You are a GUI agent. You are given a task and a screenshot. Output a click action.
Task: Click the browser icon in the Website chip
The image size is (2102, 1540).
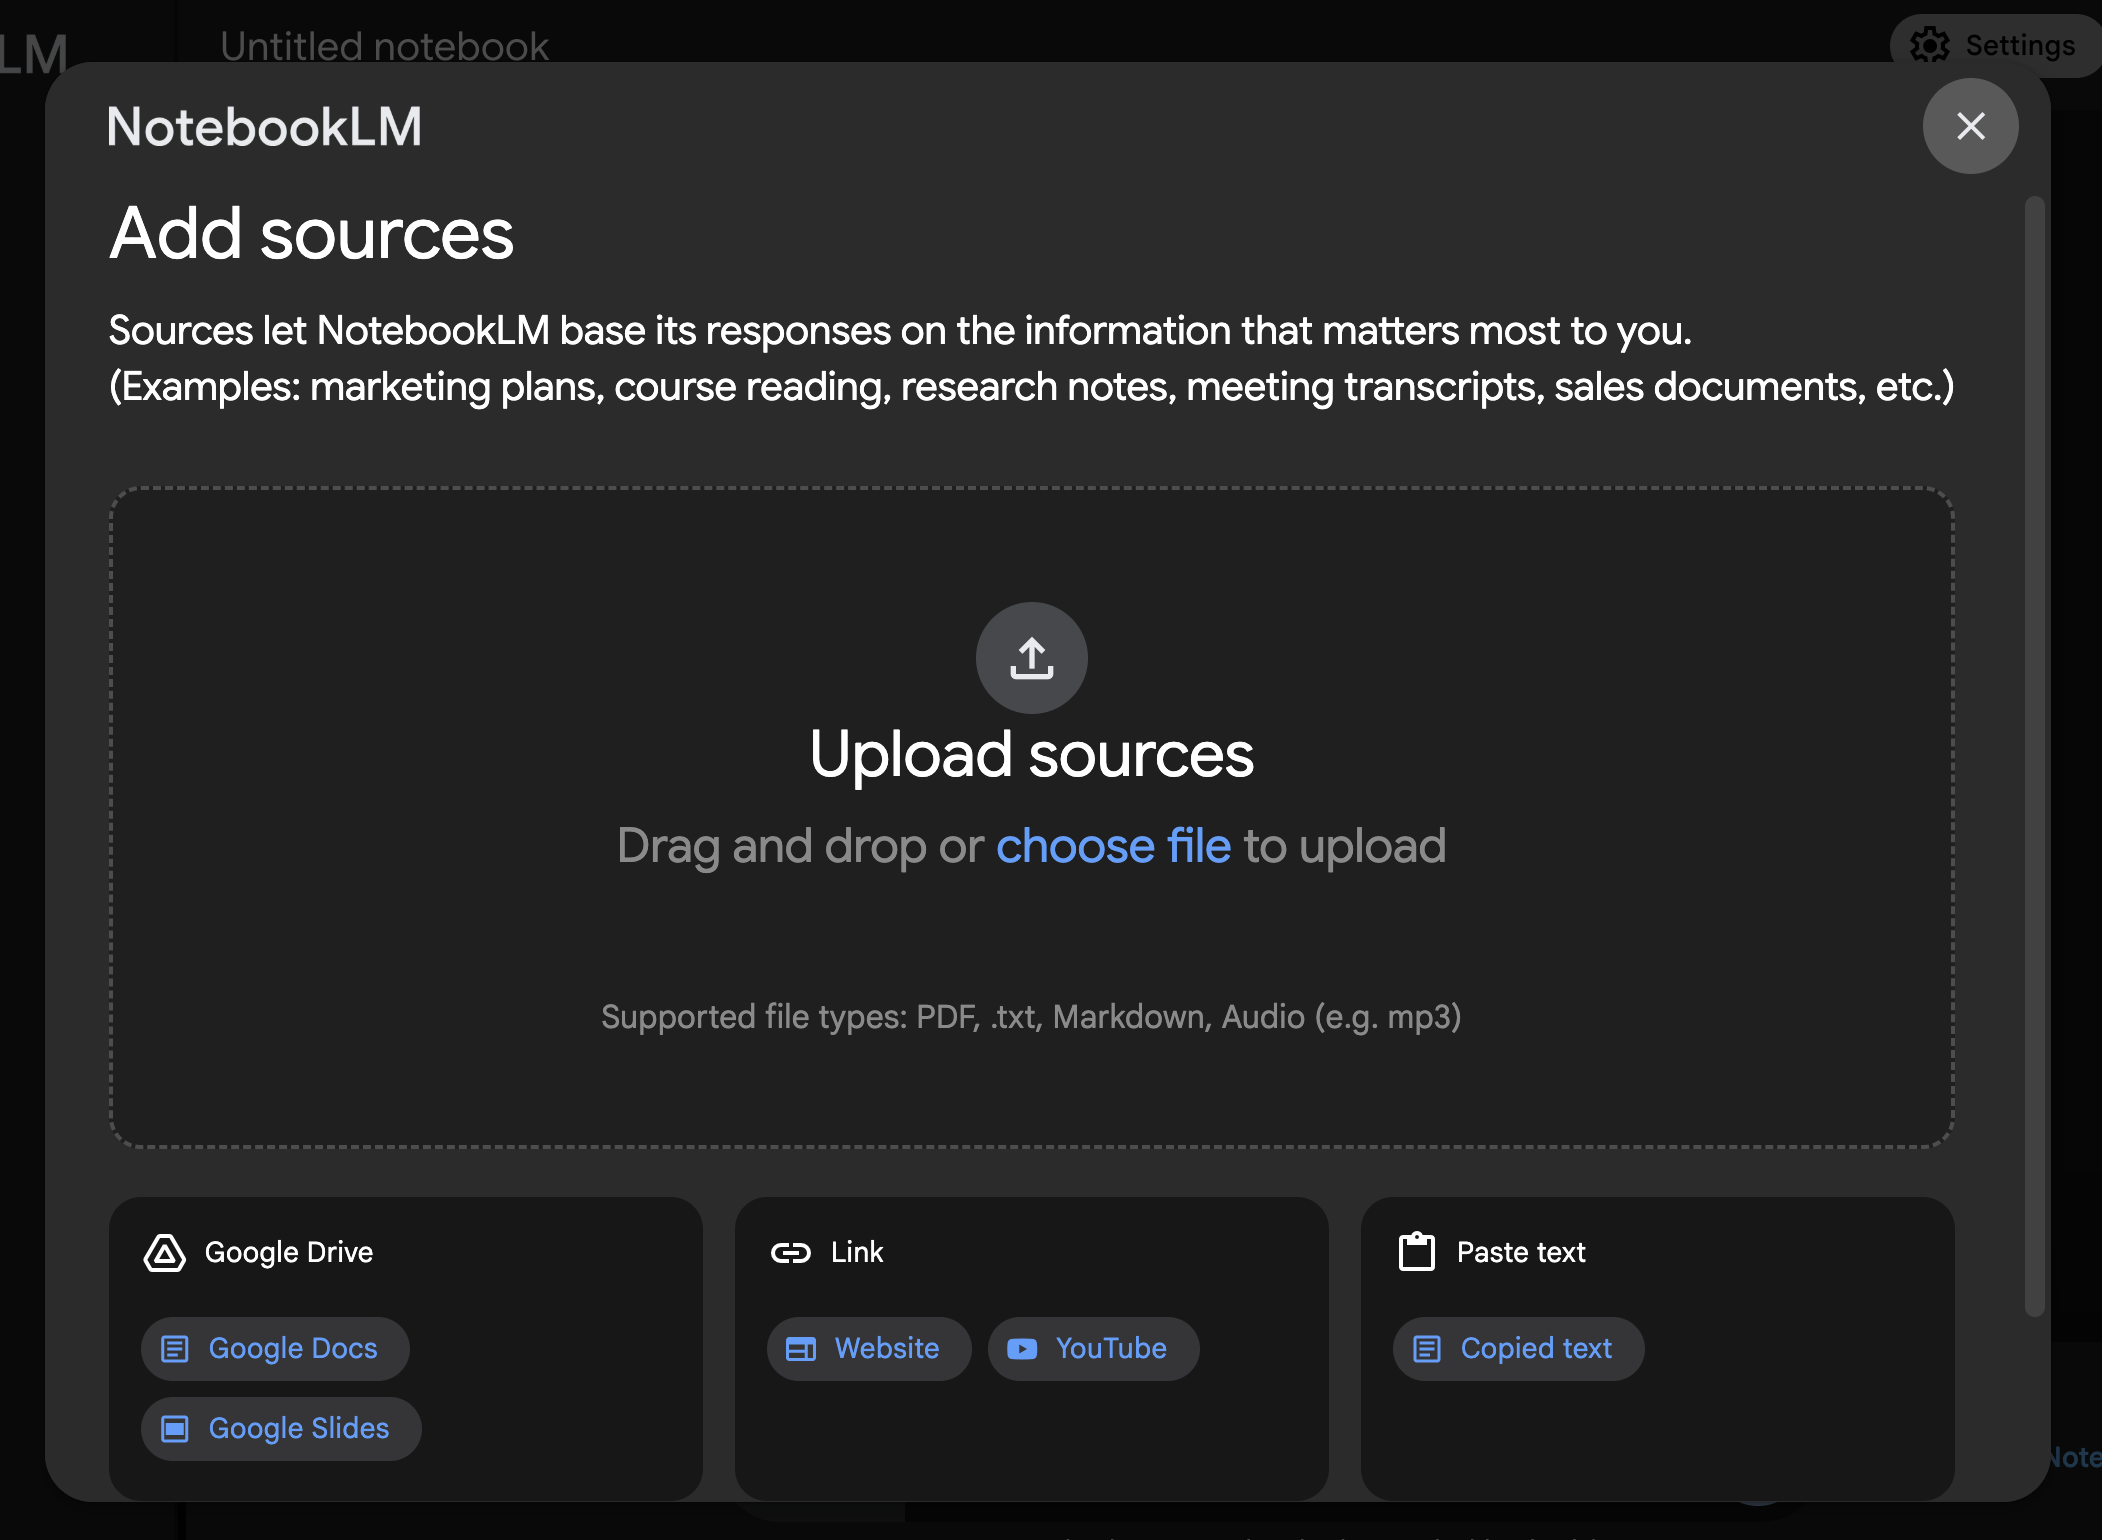click(800, 1348)
